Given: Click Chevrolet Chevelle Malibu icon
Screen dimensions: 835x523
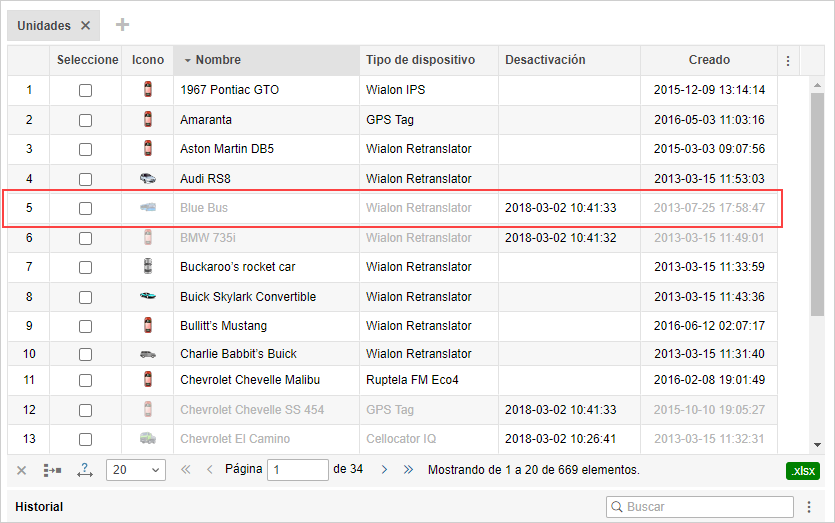Looking at the screenshot, I should click(x=148, y=380).
